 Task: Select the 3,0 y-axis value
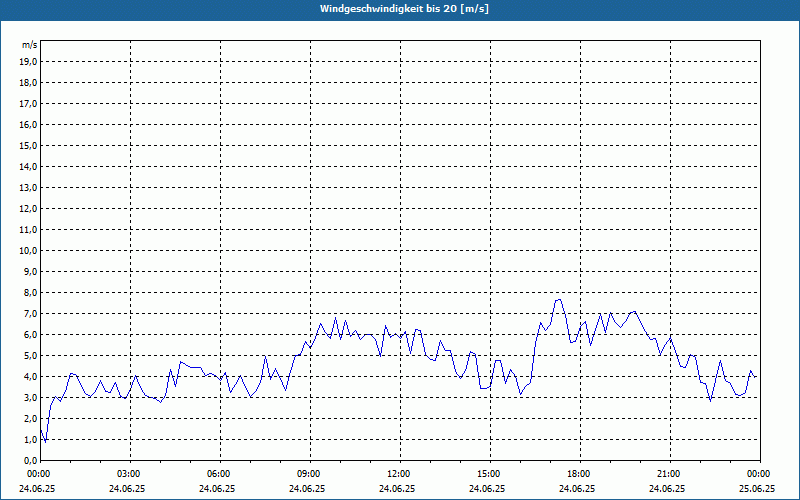click(x=30, y=397)
